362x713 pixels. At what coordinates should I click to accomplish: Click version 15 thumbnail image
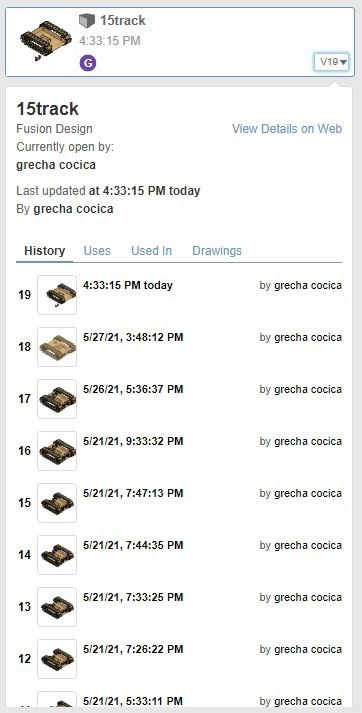[57, 502]
